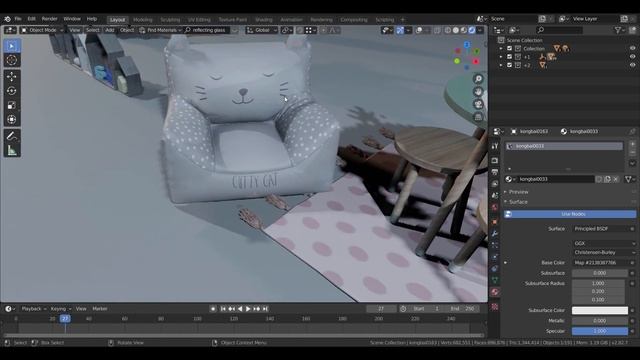Screen dimensions: 640x360
Task: Open the Object properties tab
Action: [x=495, y=222]
